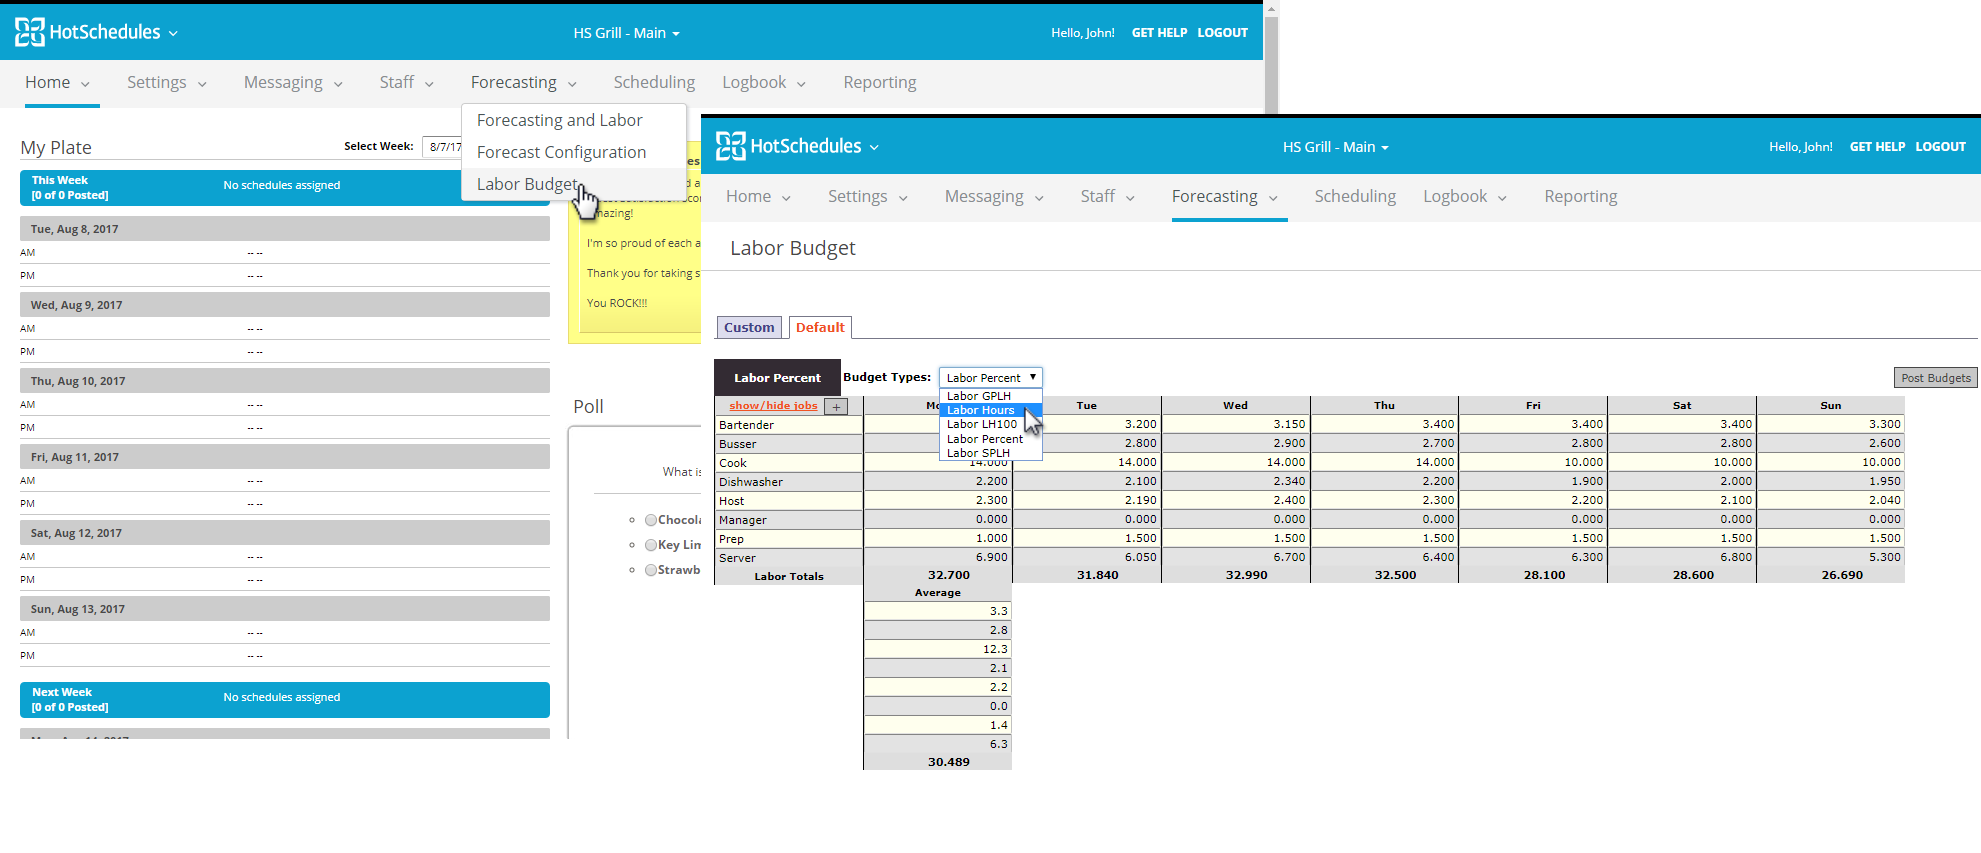
Task: Expand Staff menu in back window
Action: pyautogui.click(x=406, y=82)
